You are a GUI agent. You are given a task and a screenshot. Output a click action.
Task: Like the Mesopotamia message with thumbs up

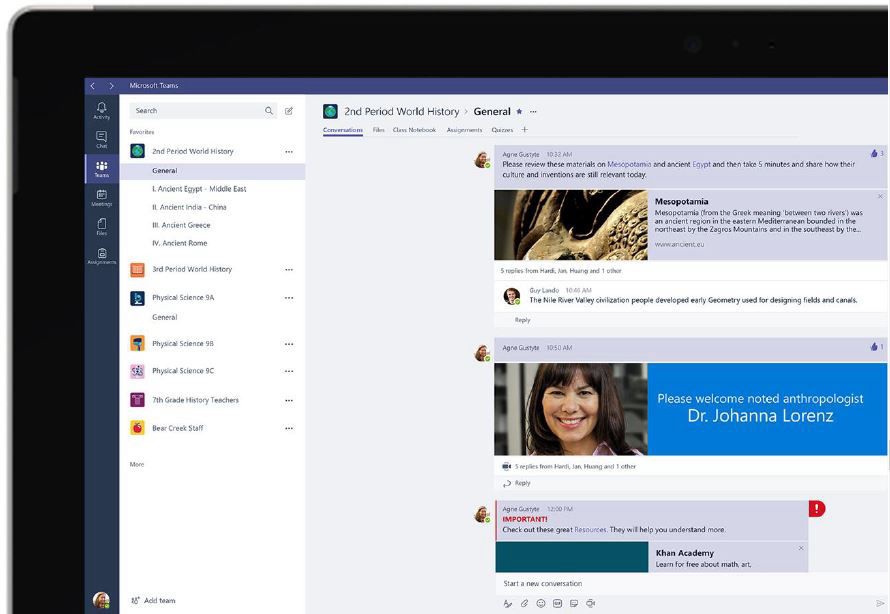[874, 154]
